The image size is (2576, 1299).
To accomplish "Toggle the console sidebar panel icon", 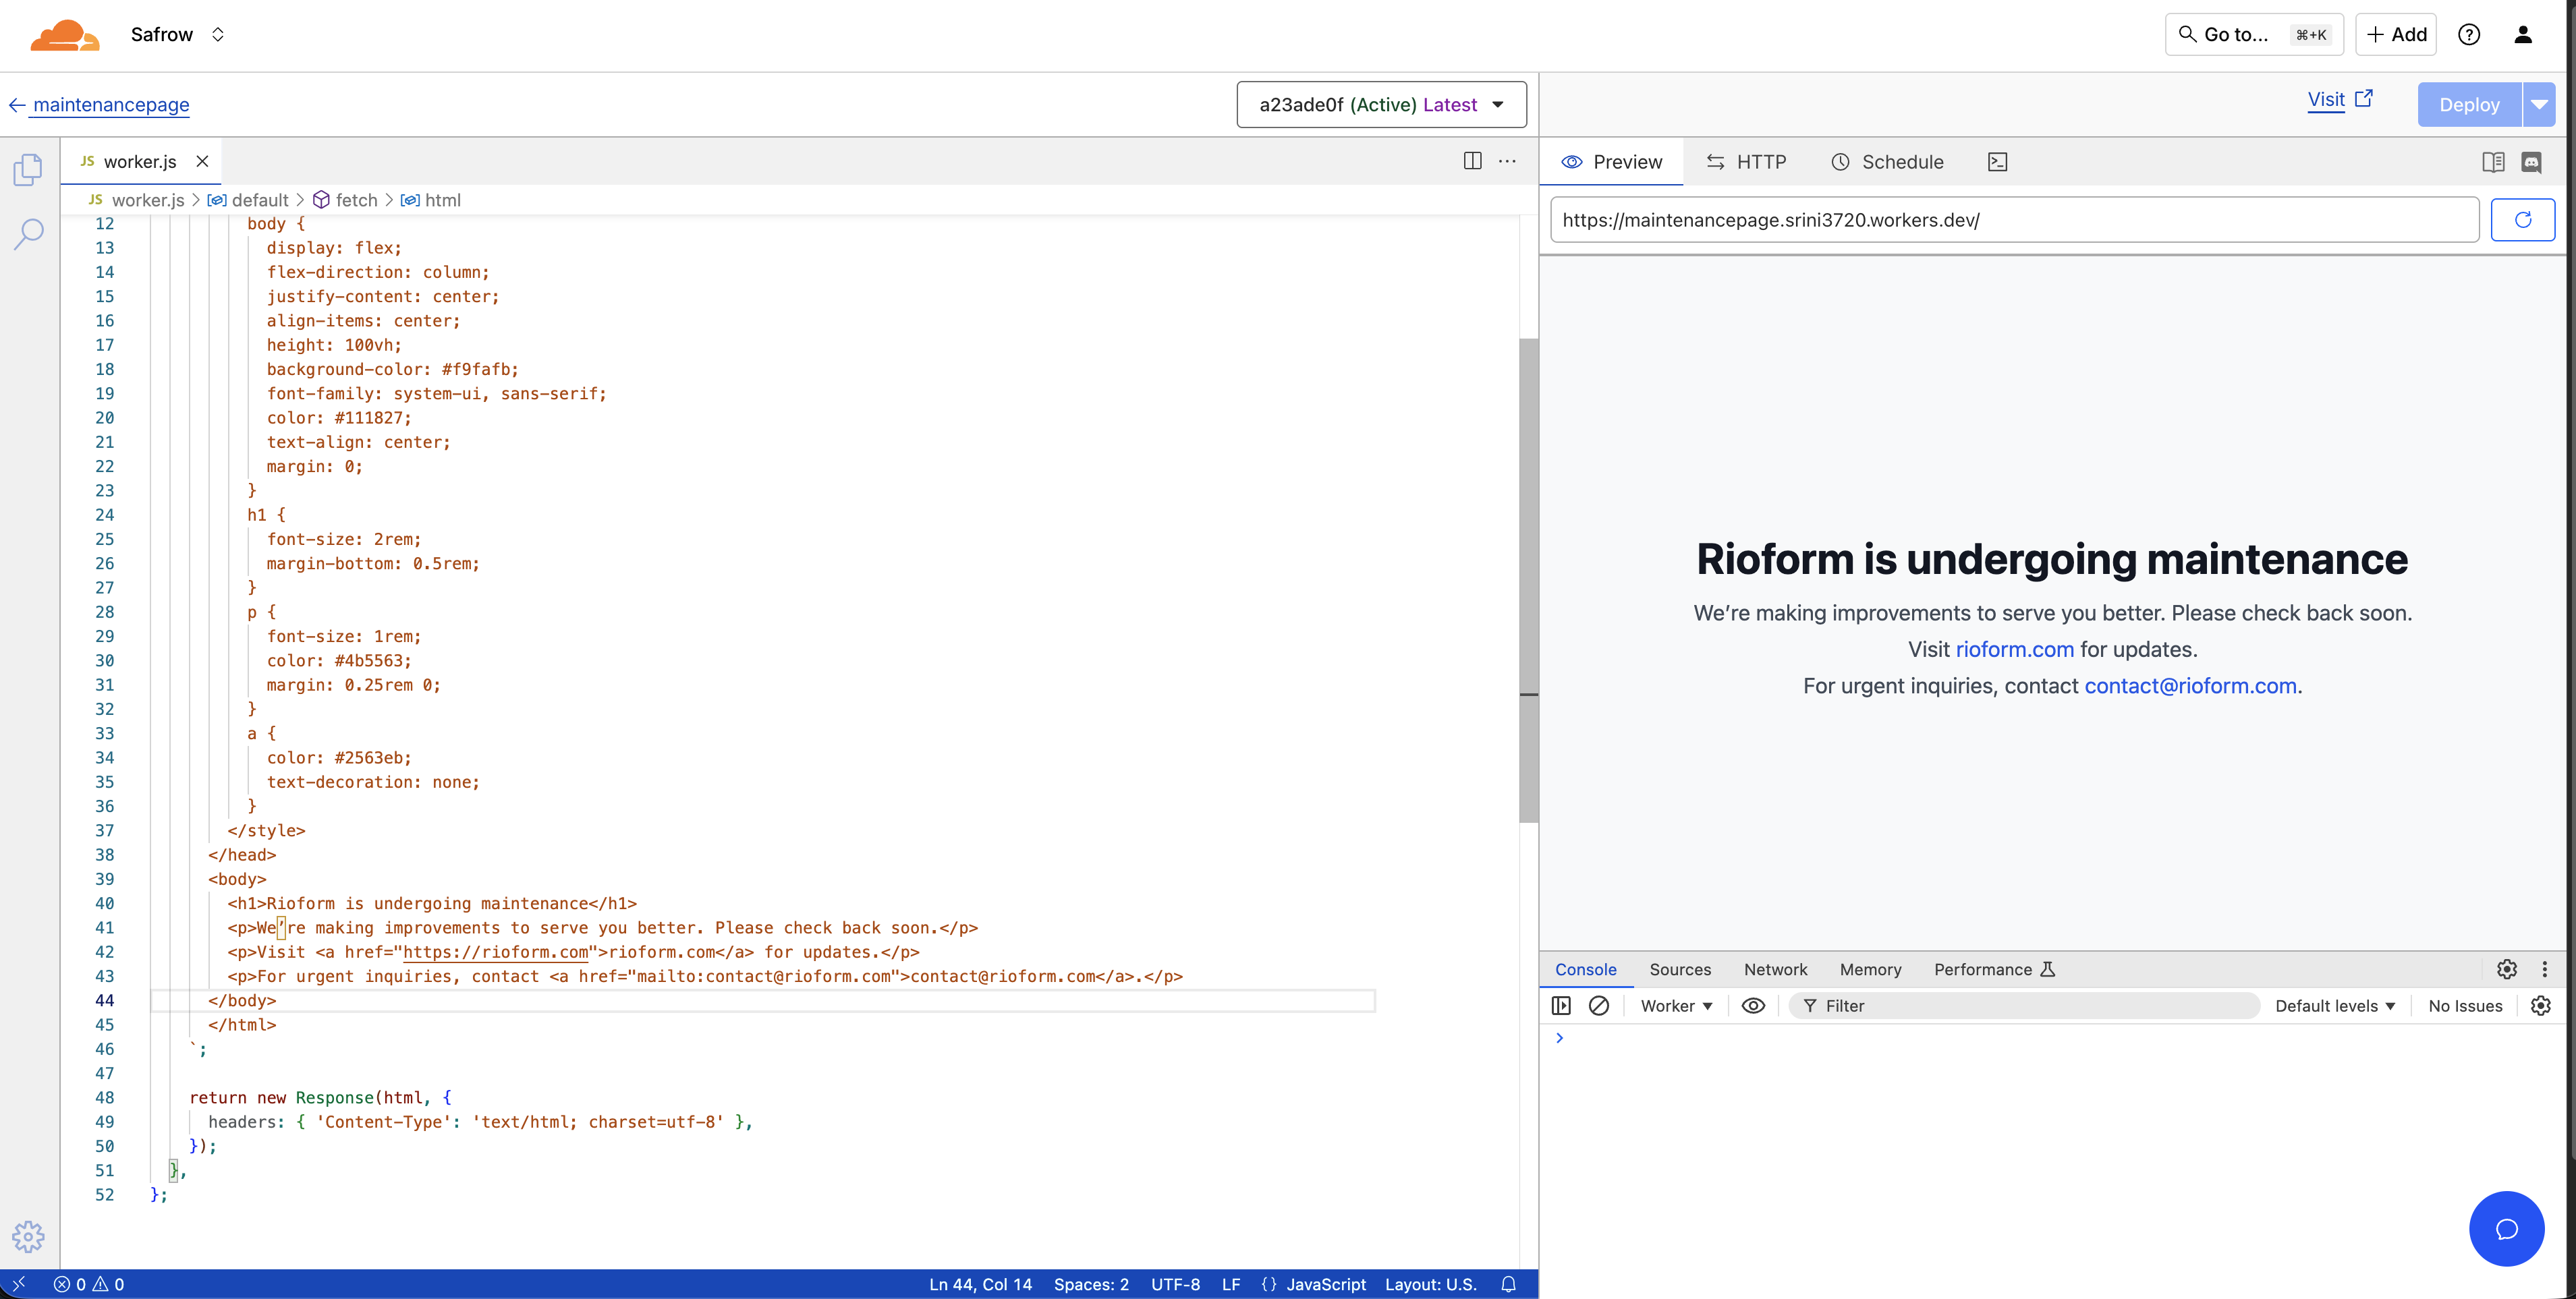I will pos(1561,1006).
